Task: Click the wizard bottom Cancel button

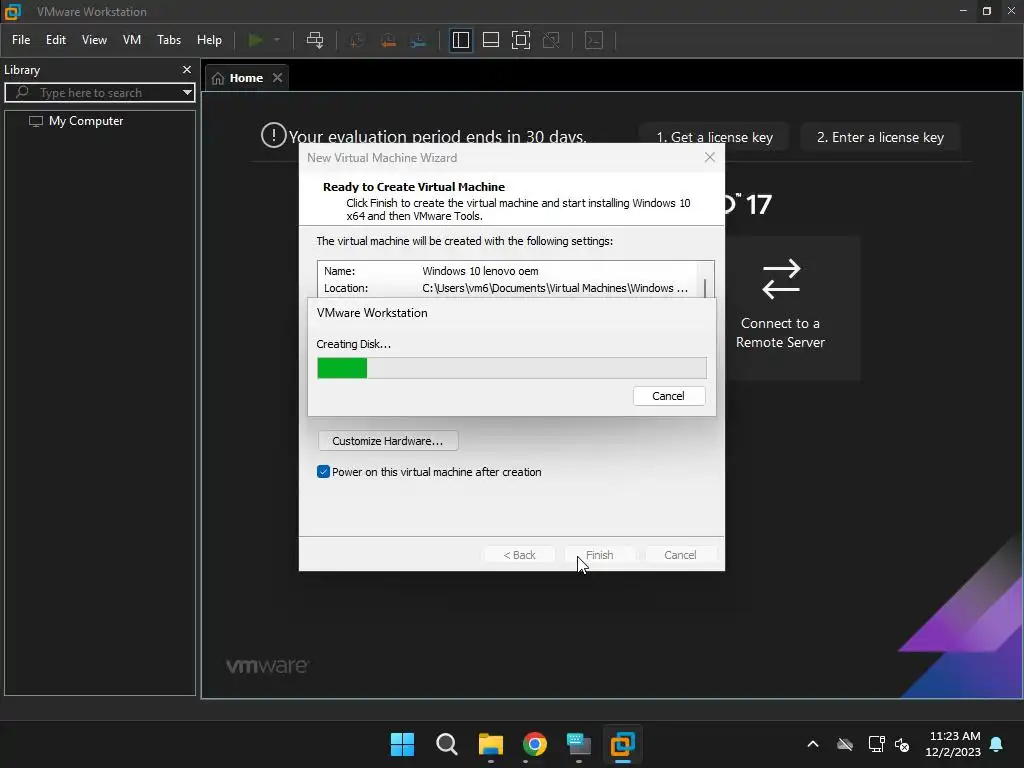Action: (680, 554)
